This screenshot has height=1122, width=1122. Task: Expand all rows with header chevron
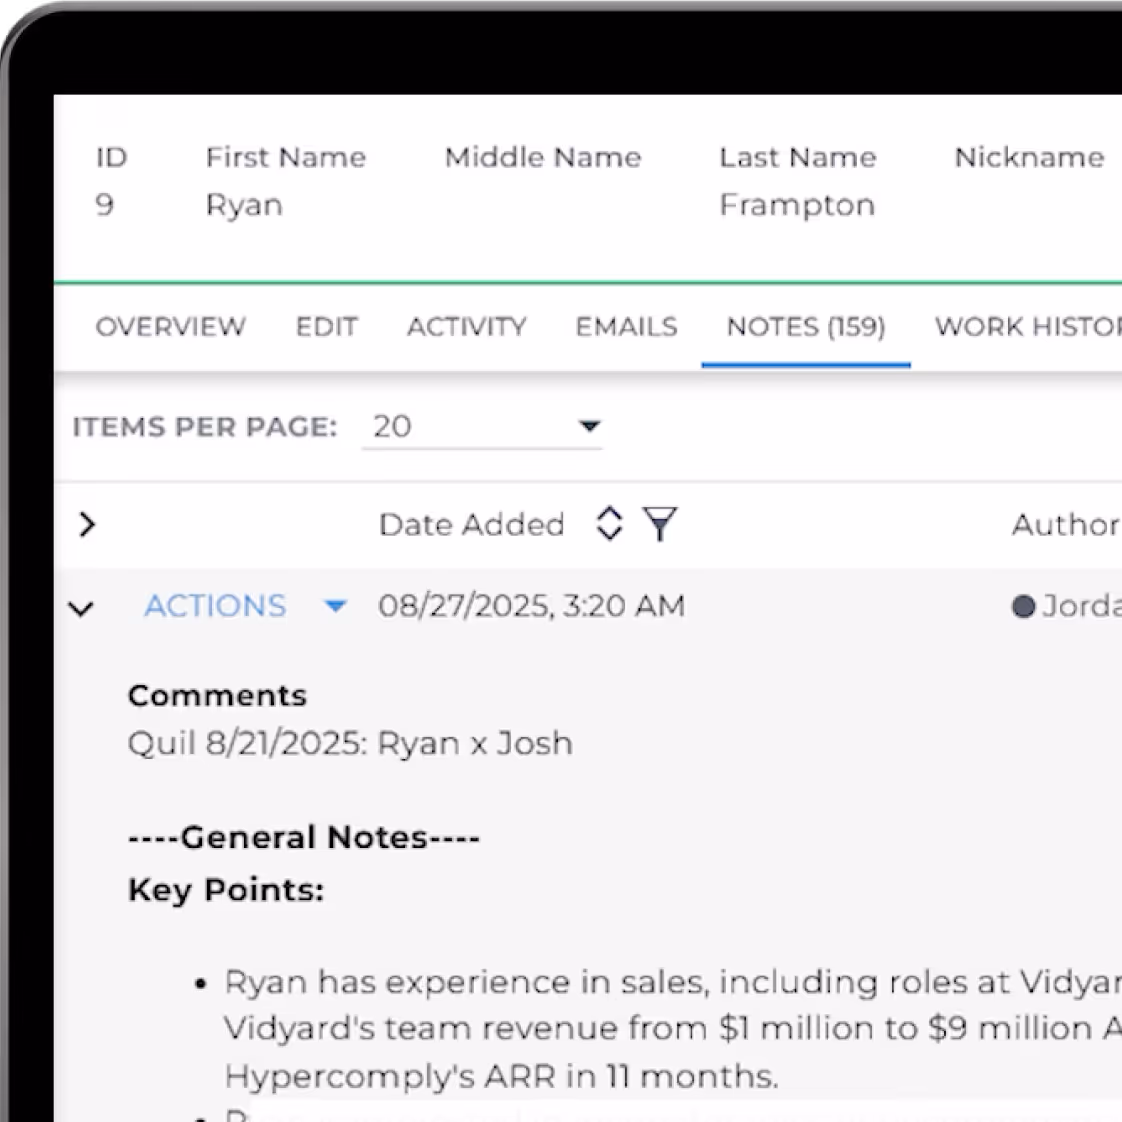pyautogui.click(x=87, y=525)
